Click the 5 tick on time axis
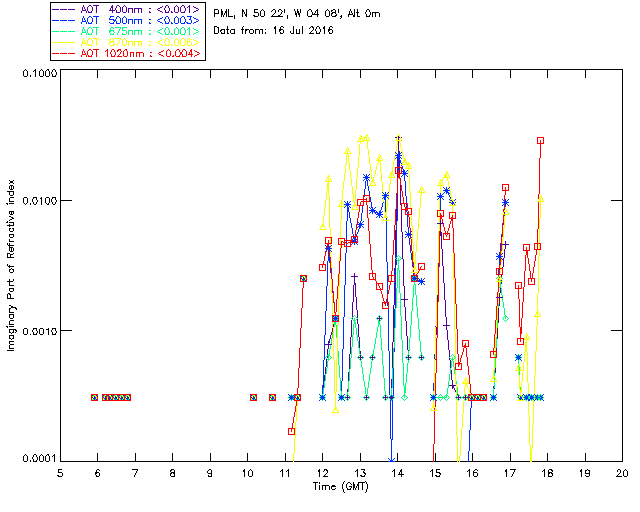 (x=60, y=471)
